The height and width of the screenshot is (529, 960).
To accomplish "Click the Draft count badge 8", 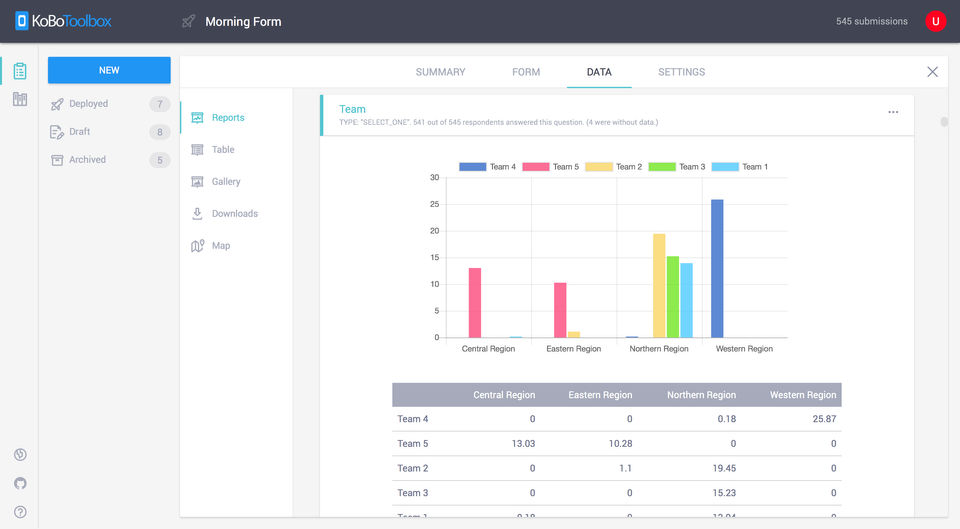I will [x=159, y=132].
